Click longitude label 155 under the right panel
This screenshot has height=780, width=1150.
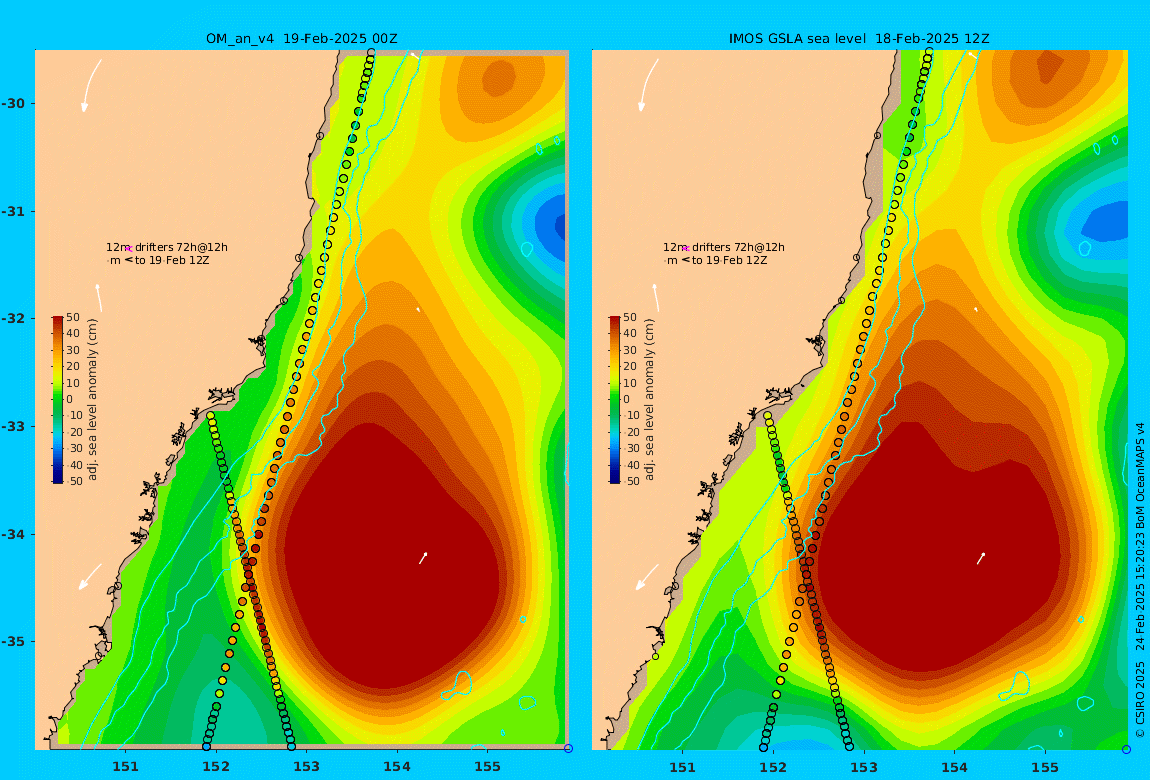pyautogui.click(x=1045, y=767)
